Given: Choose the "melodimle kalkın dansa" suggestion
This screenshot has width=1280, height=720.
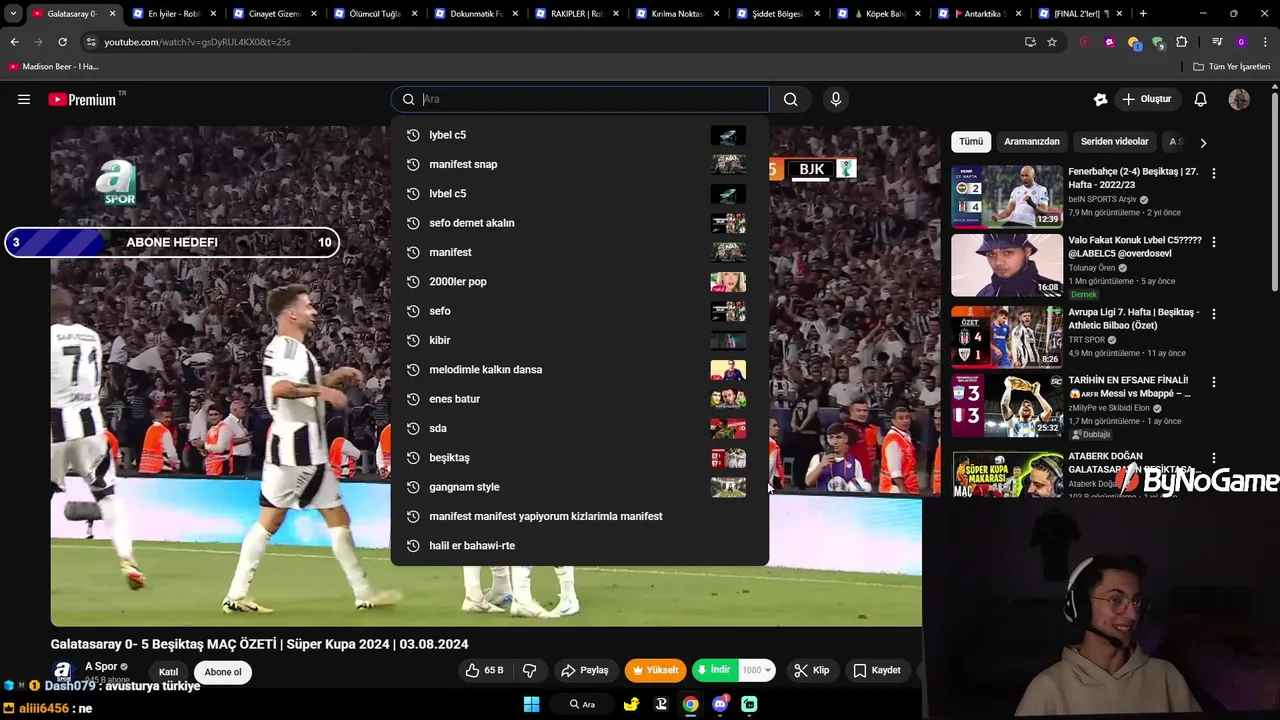Looking at the screenshot, I should point(580,370).
